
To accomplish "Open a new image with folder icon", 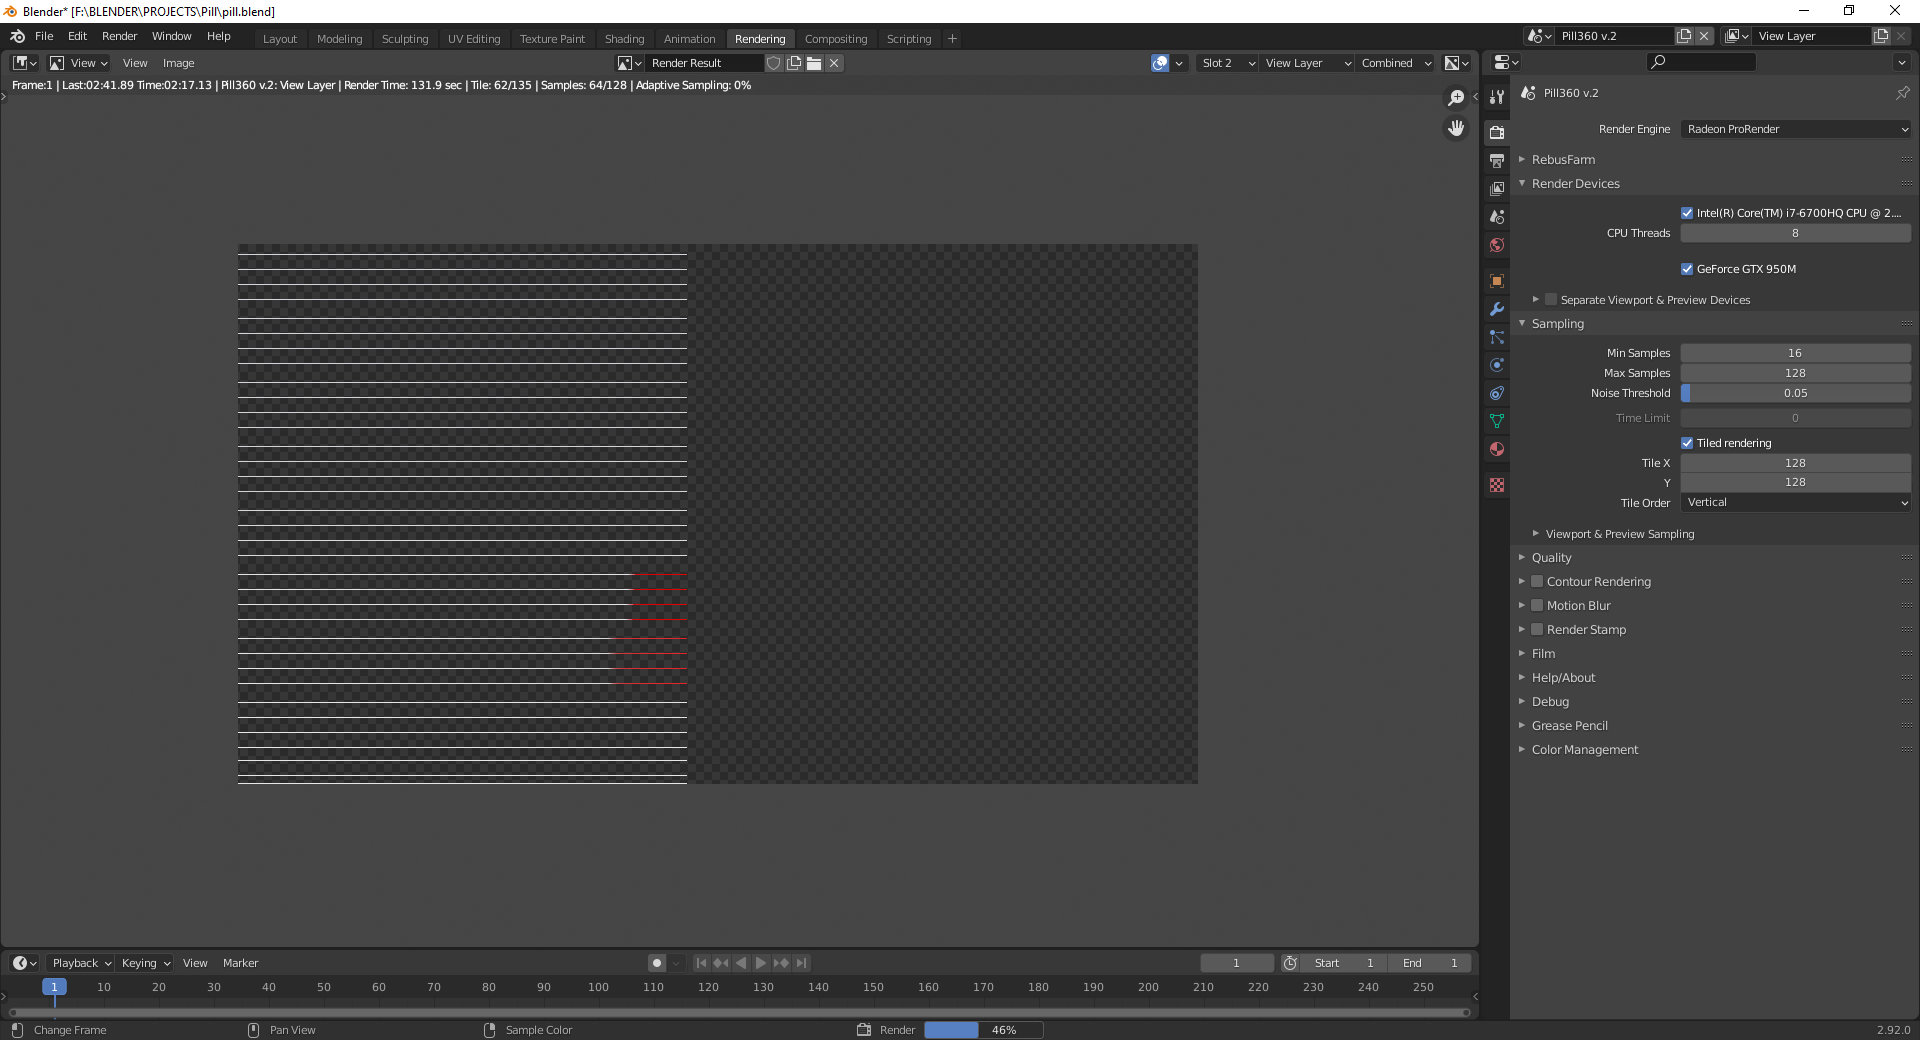I will (814, 62).
